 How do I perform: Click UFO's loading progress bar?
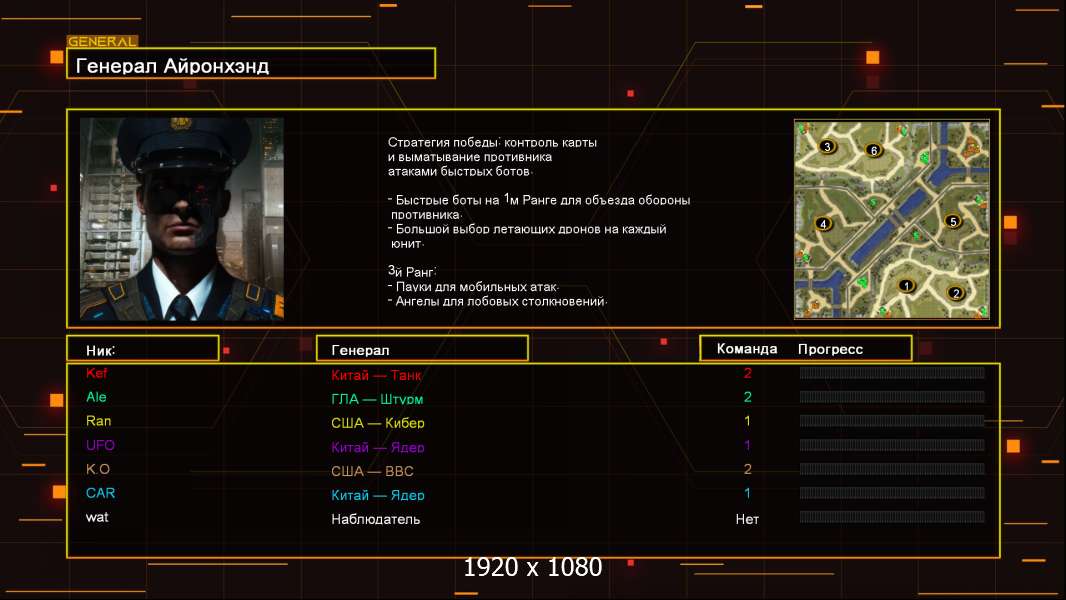(x=892, y=444)
